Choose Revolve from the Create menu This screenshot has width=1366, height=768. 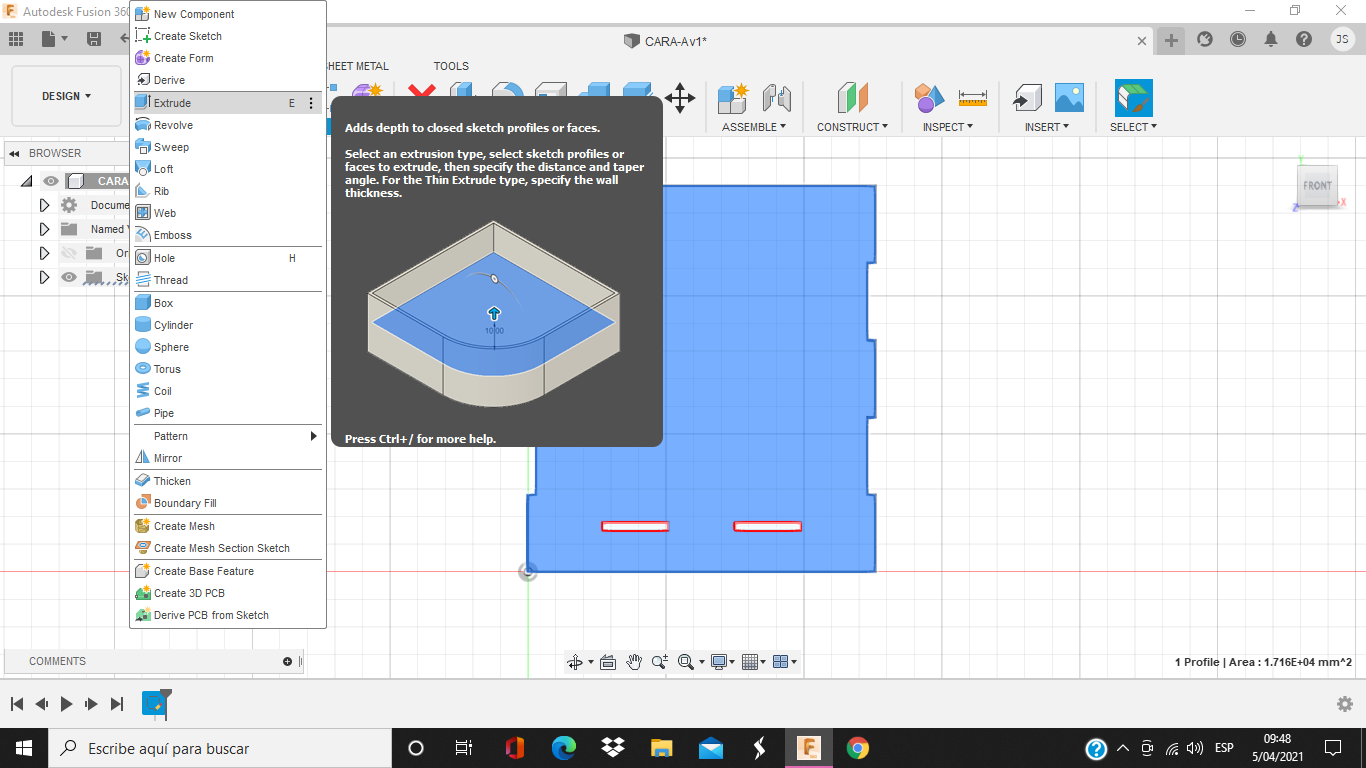point(228,125)
